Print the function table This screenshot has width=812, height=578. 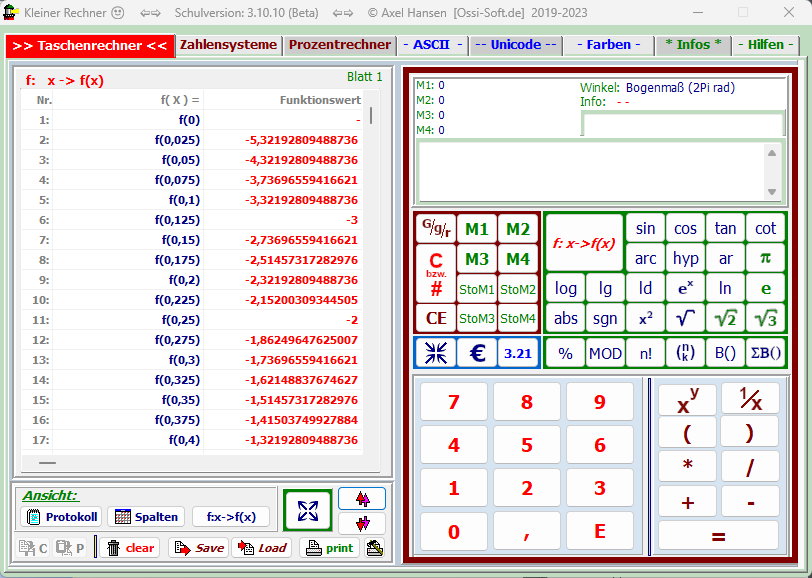[329, 548]
